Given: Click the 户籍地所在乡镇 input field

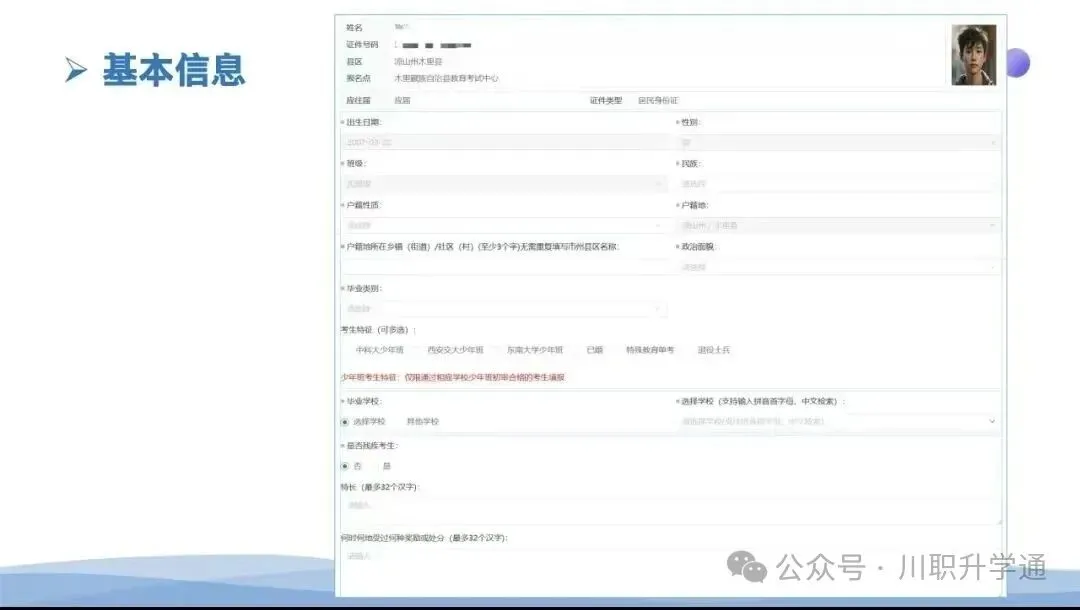Looking at the screenshot, I should (504, 267).
